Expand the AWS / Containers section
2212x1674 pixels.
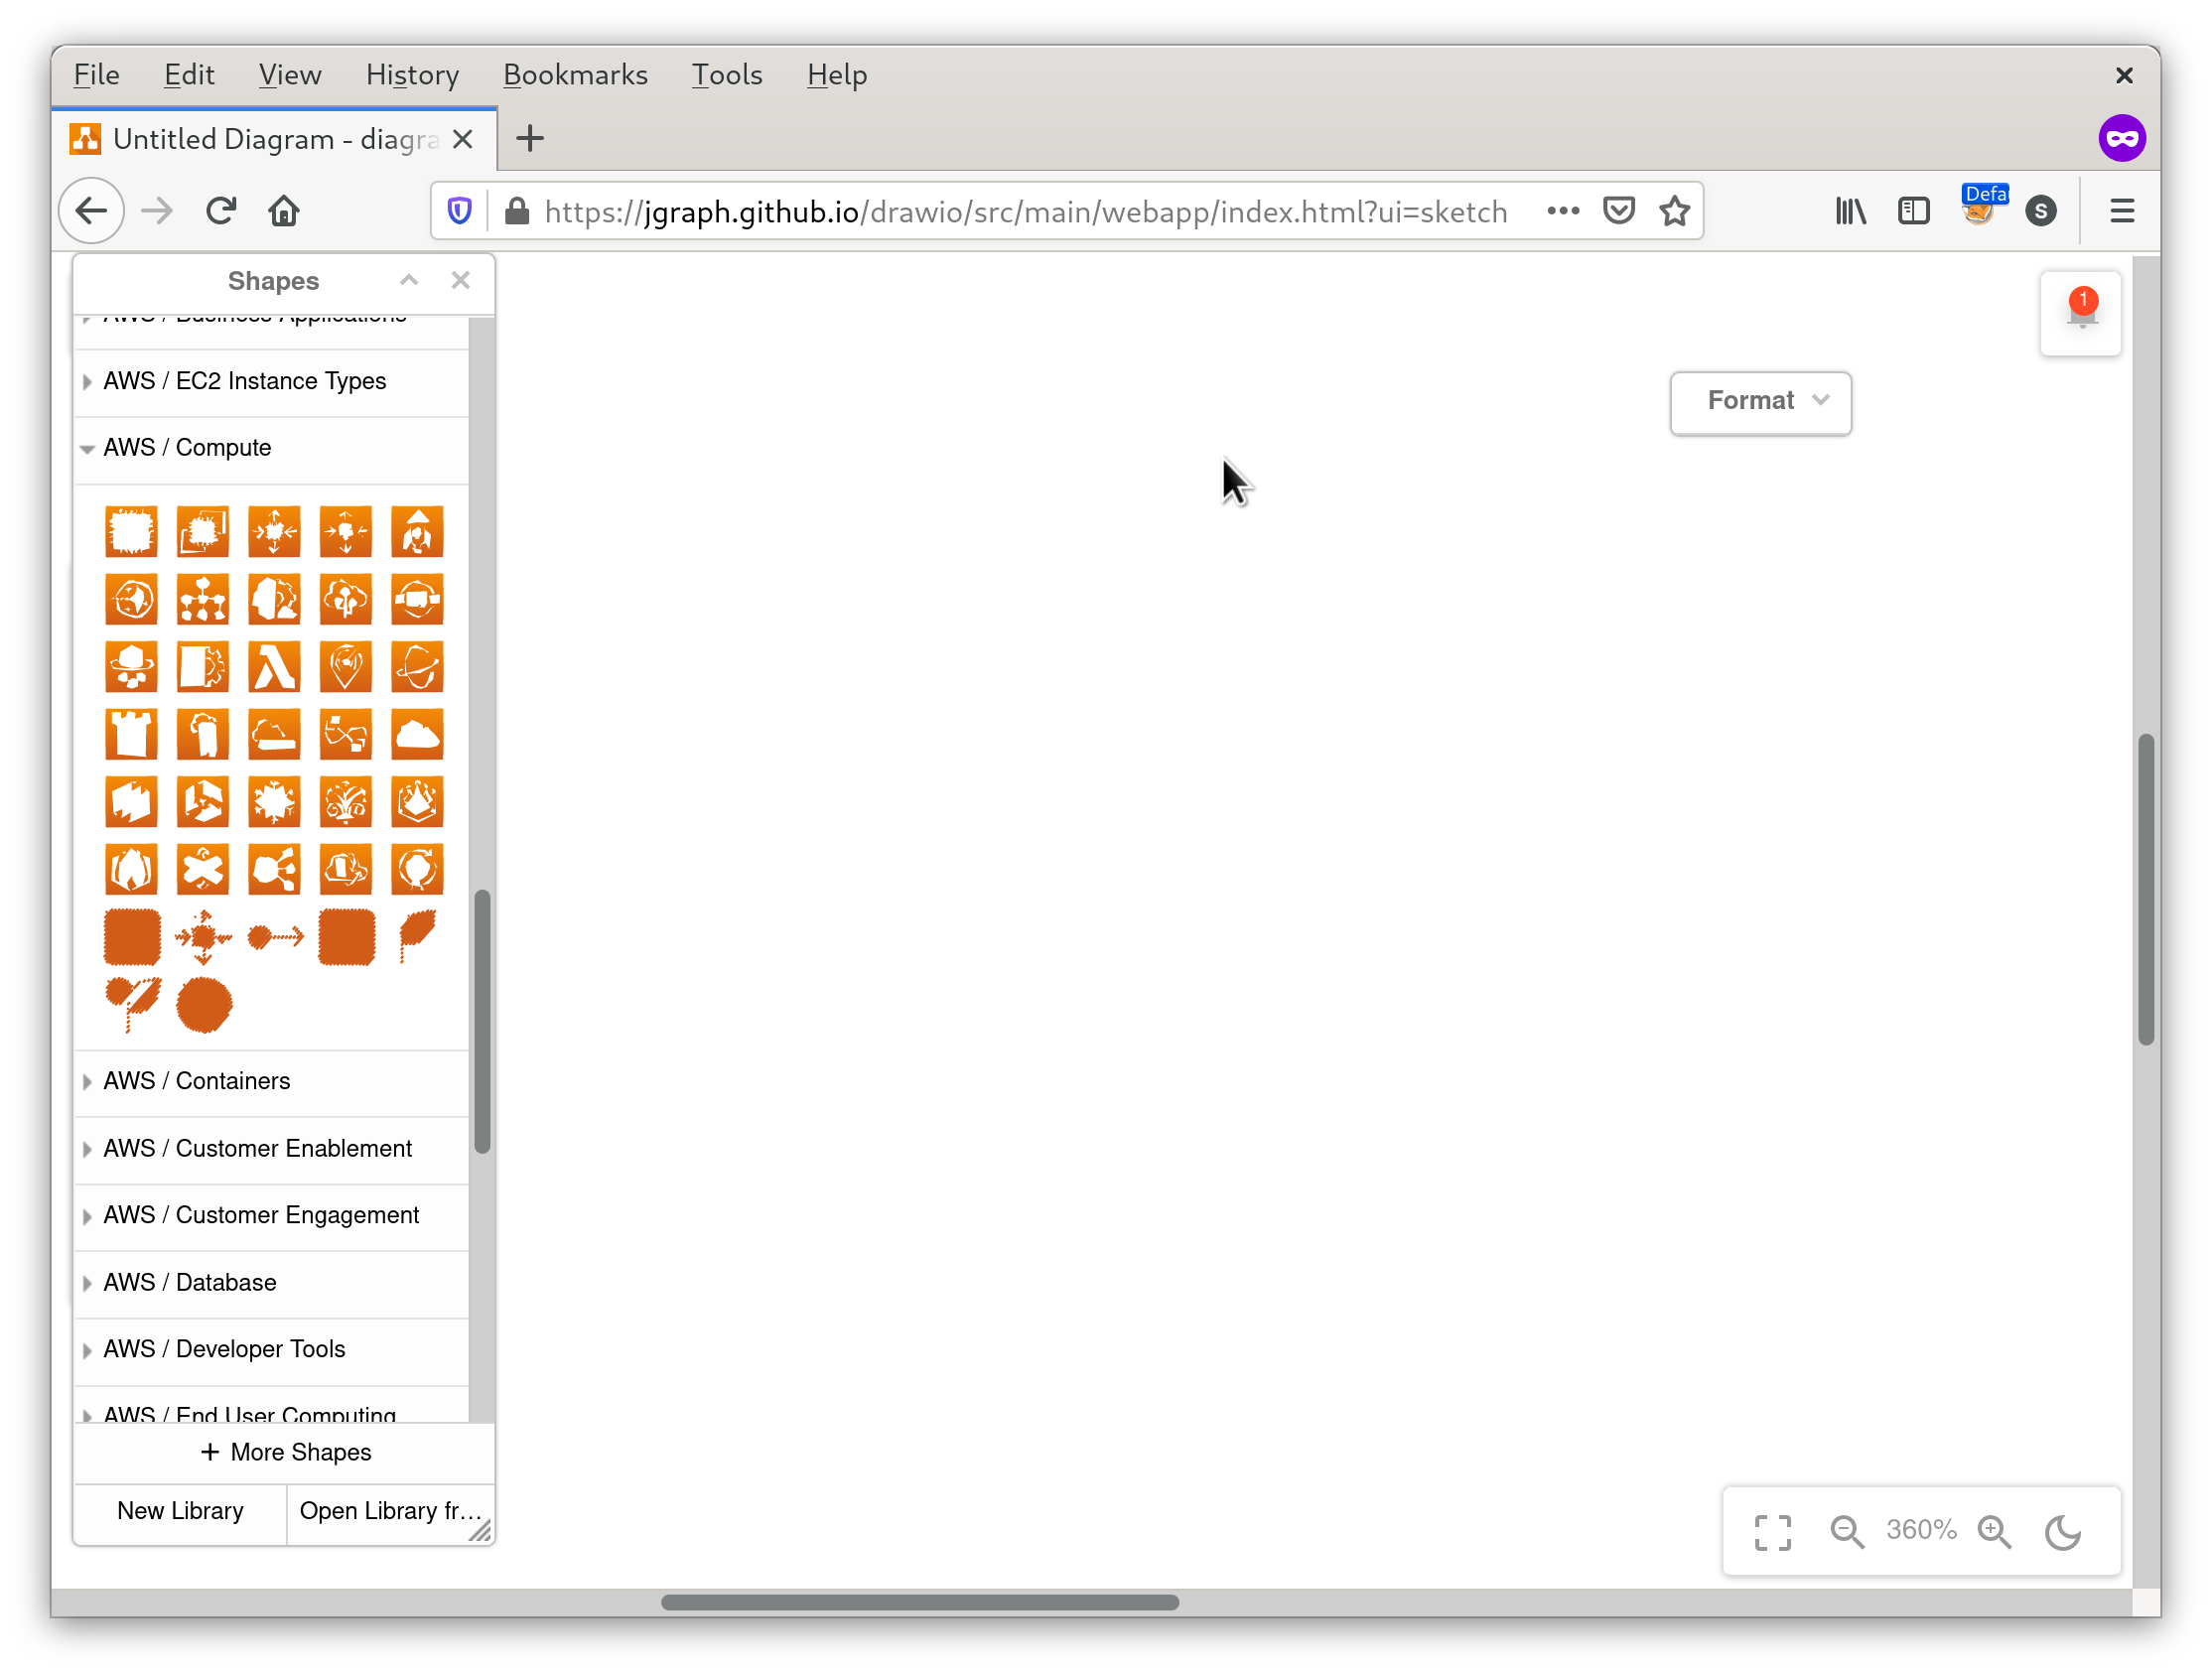(196, 1081)
